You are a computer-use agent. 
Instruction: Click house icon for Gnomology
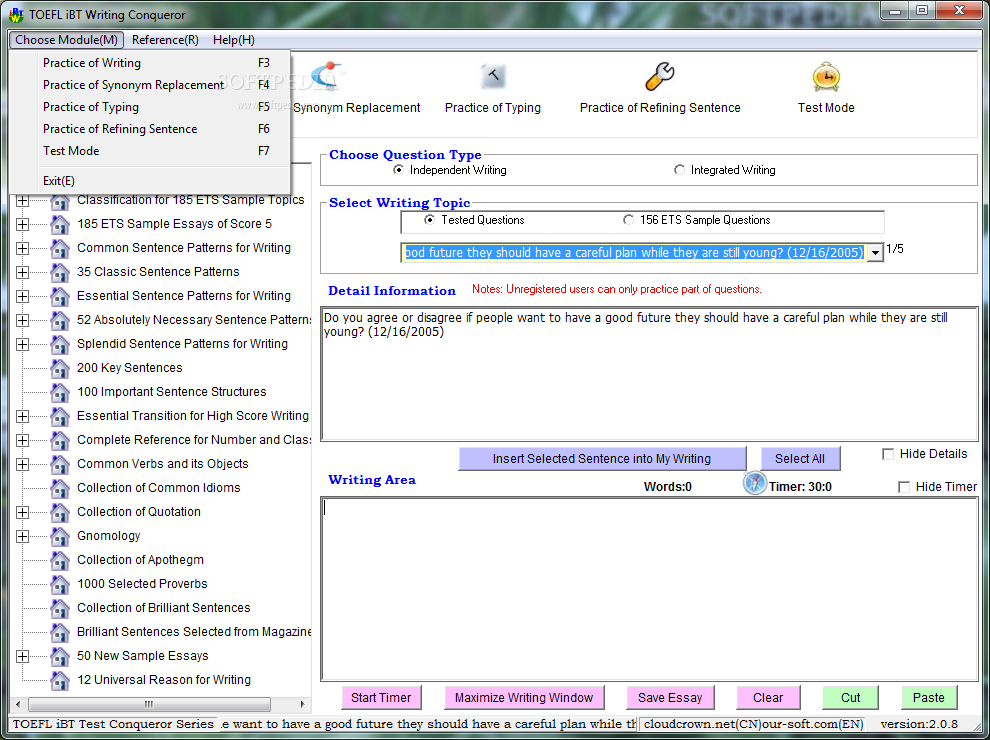click(59, 536)
